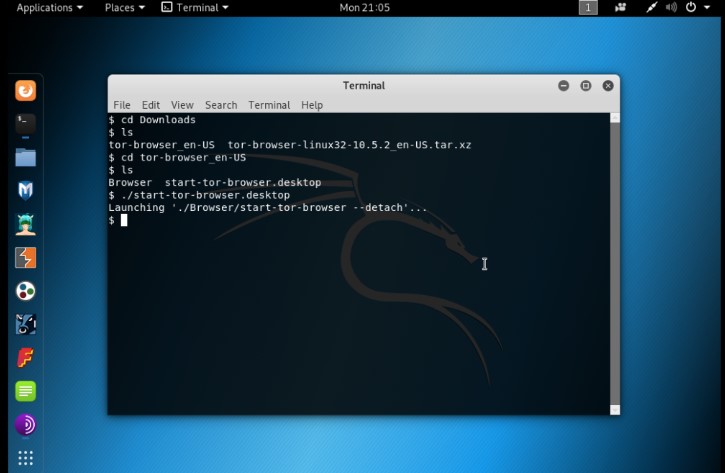
Task: Expand the system menu arrow in top bar
Action: (x=707, y=7)
